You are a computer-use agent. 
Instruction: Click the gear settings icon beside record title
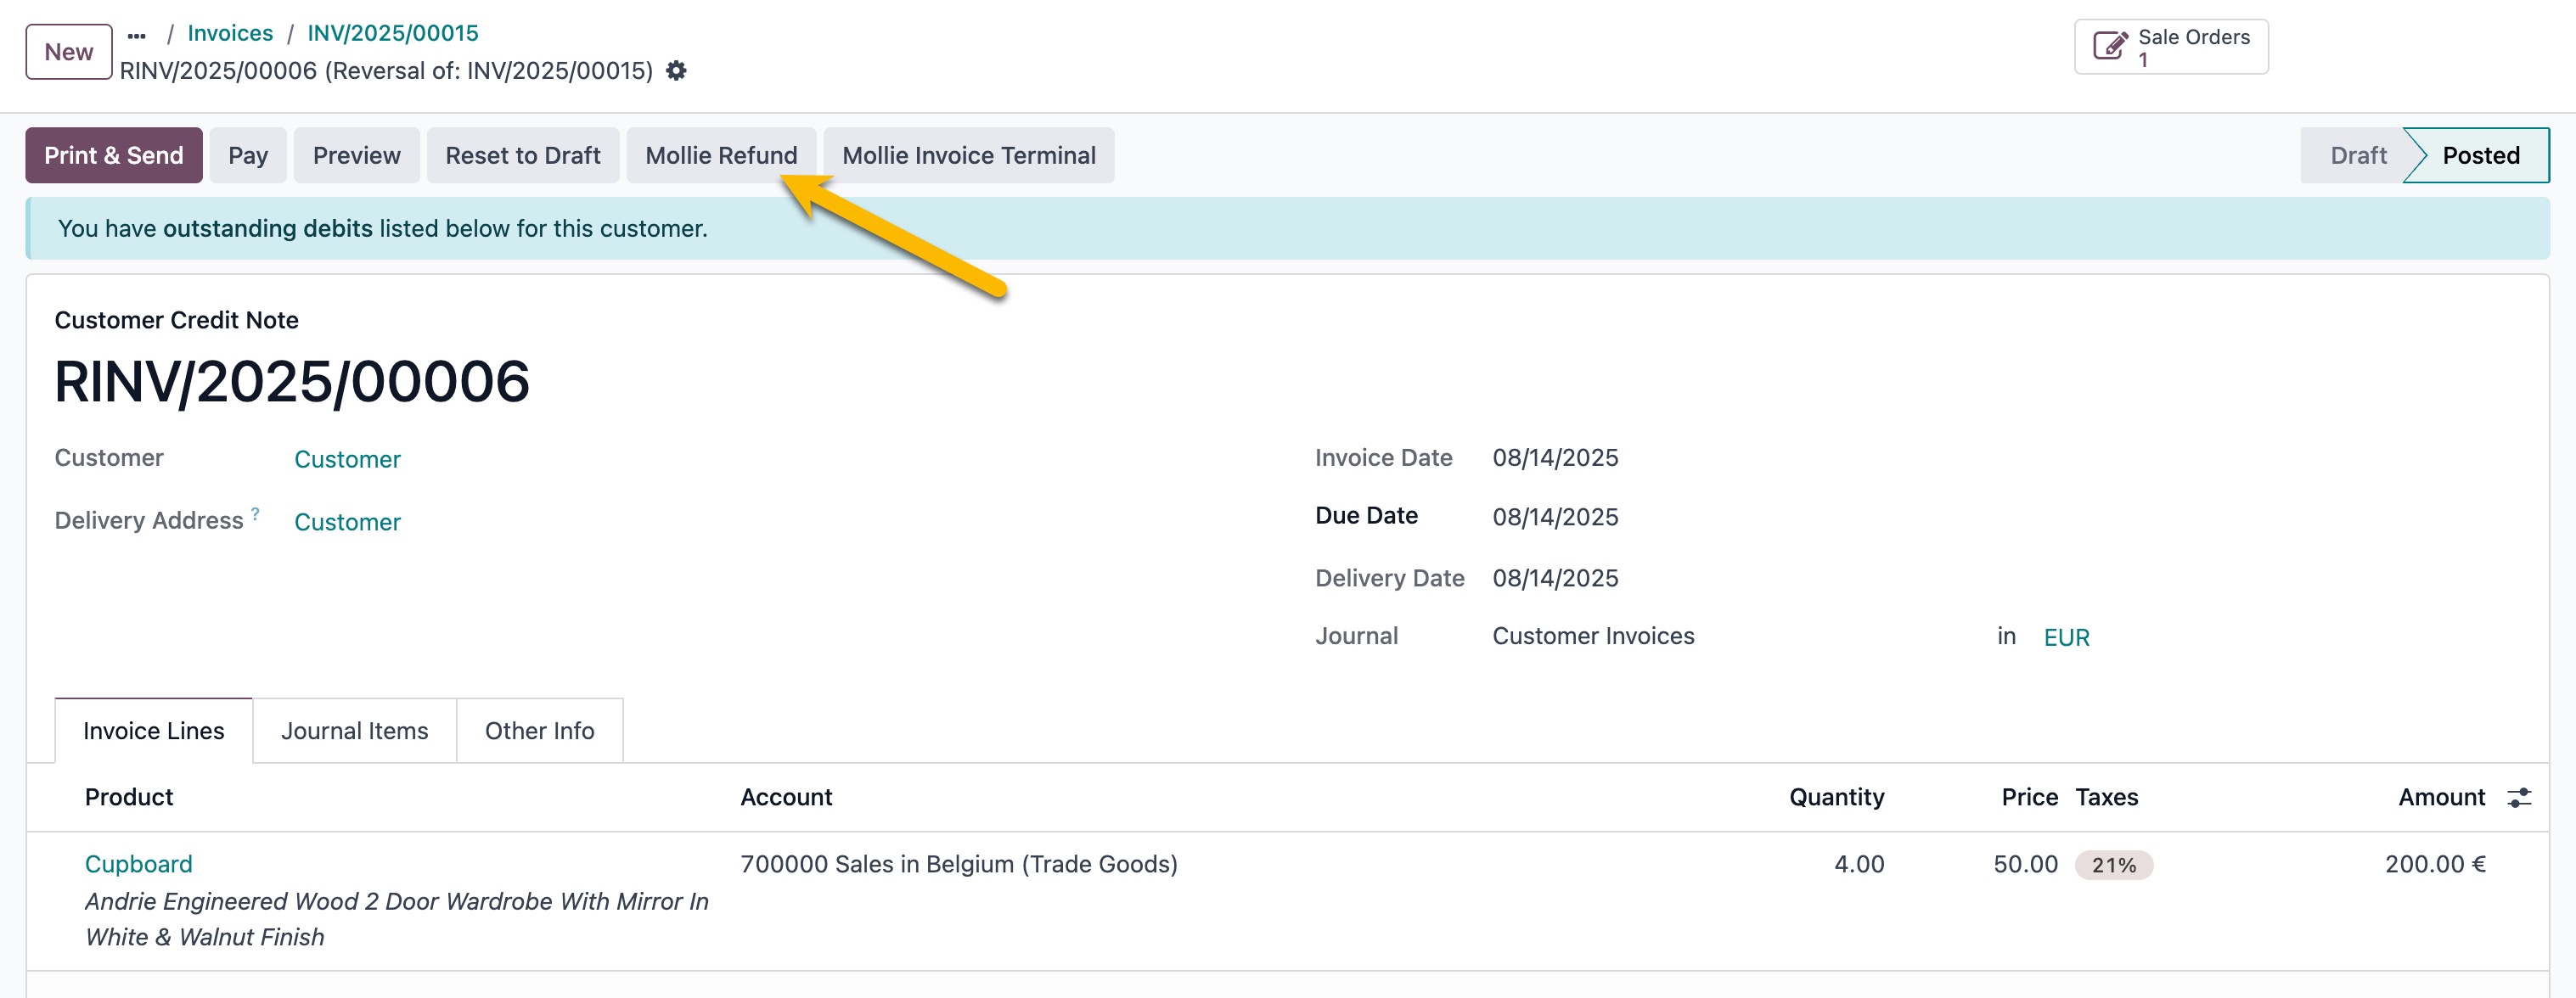click(676, 71)
